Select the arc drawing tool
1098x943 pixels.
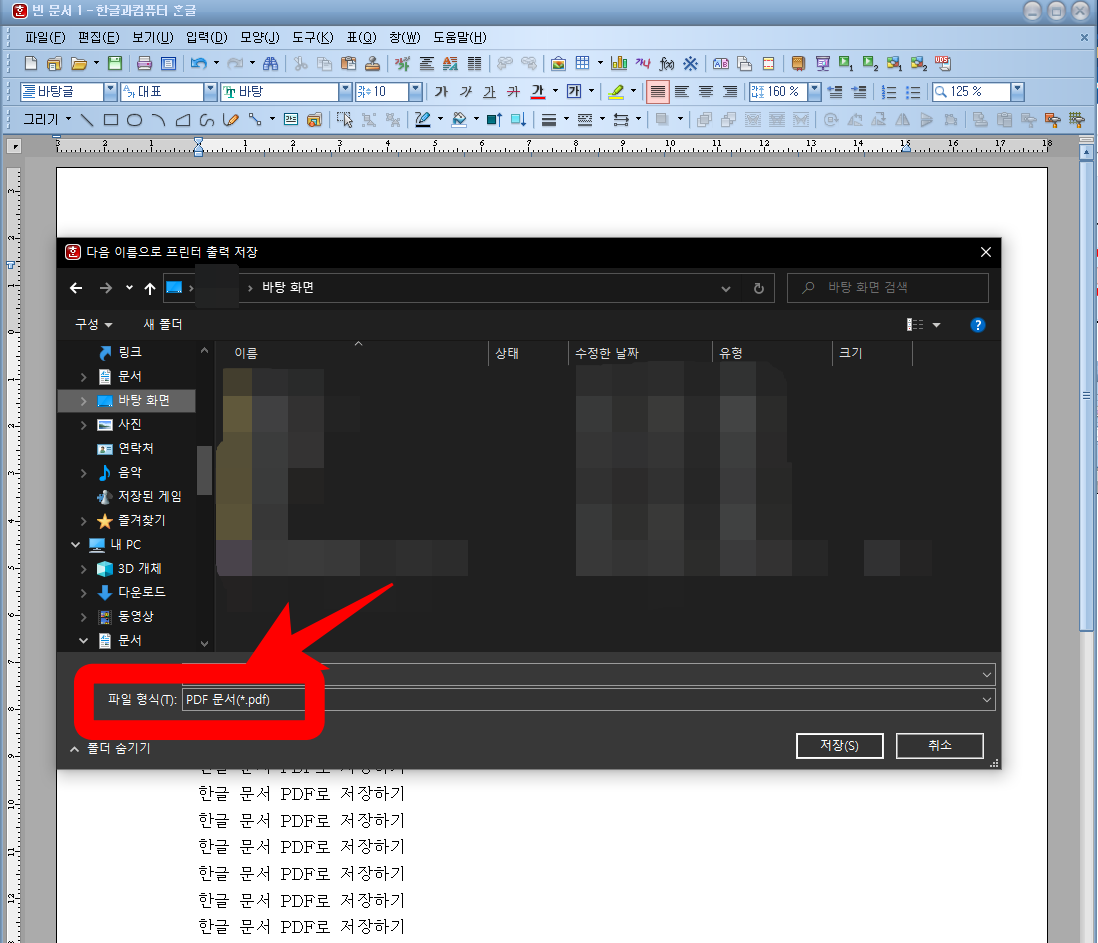point(159,120)
